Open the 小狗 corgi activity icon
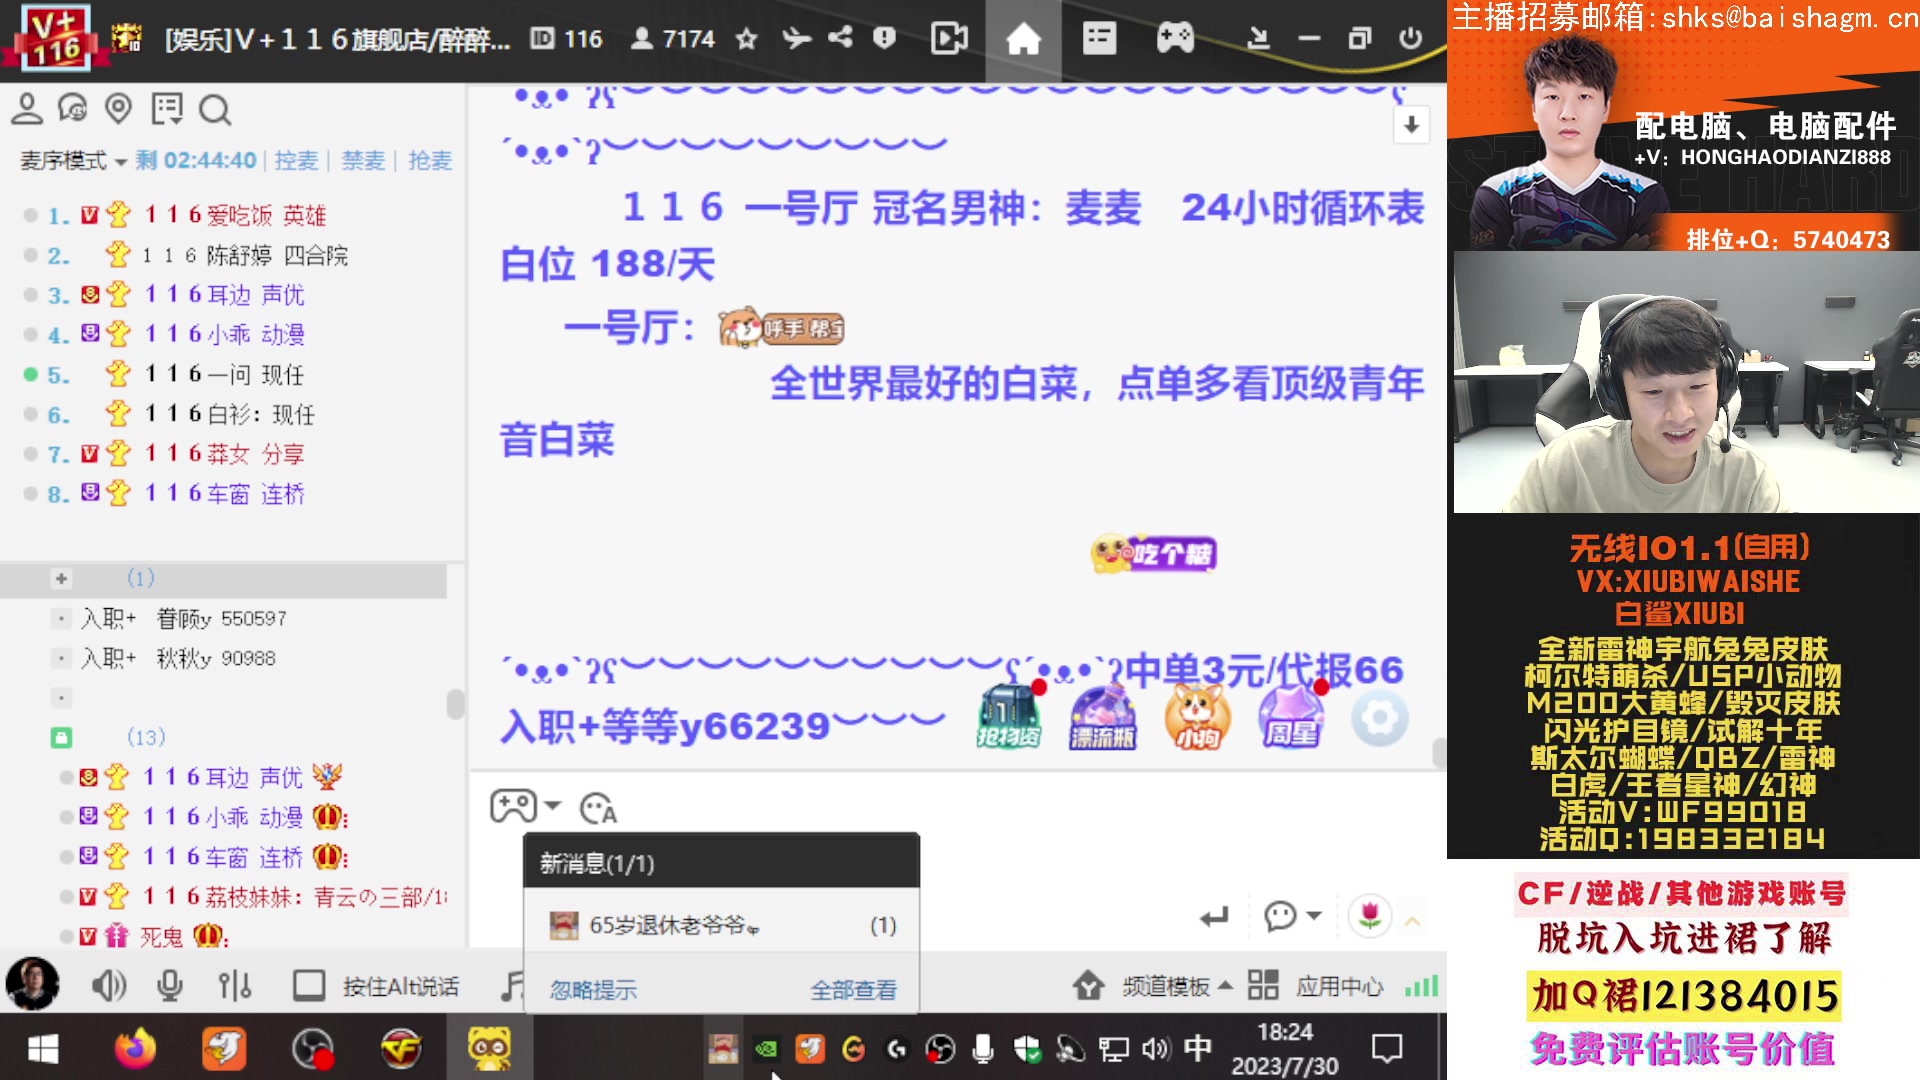This screenshot has height=1080, width=1920. pyautogui.click(x=1197, y=717)
